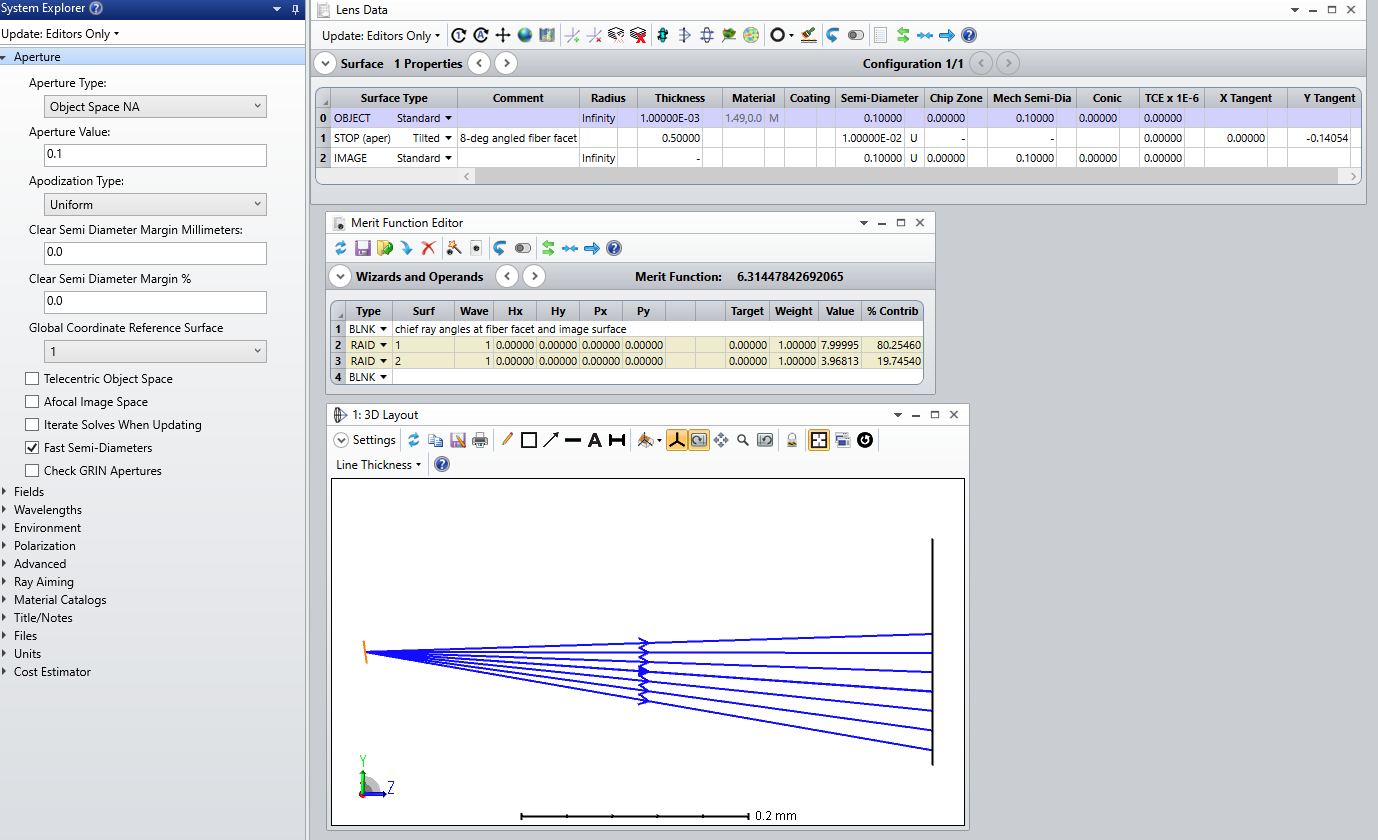The height and width of the screenshot is (840, 1378).
Task: Click the blue help icon in Lens Data toolbar
Action: pos(969,35)
